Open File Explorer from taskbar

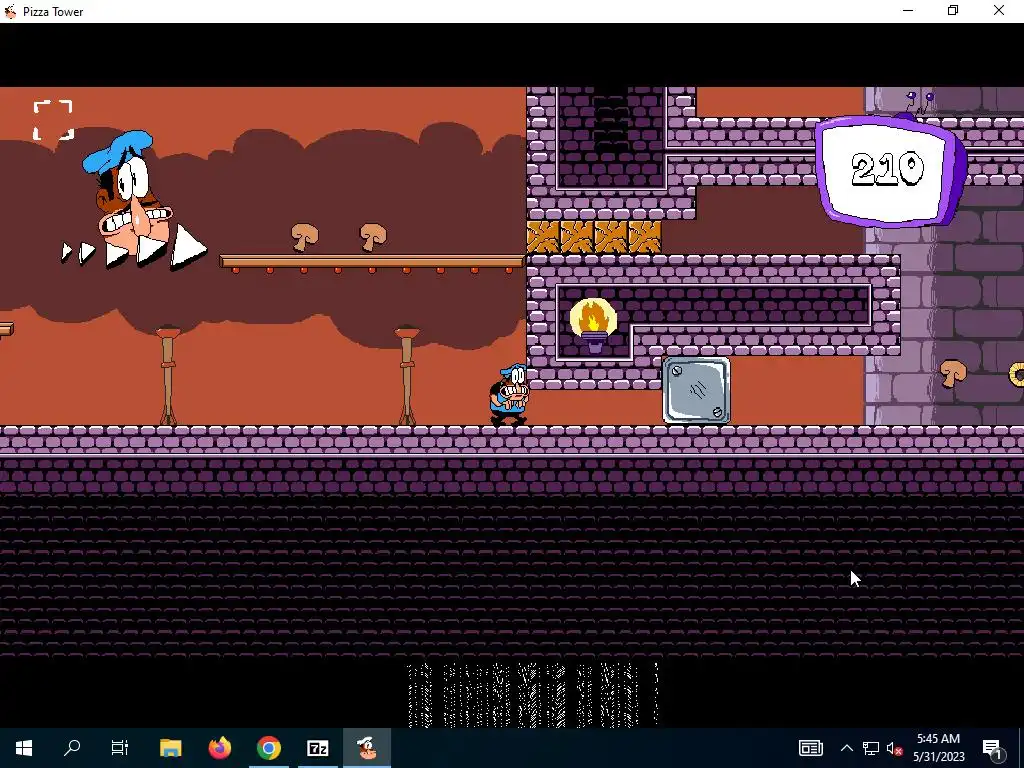coord(170,748)
